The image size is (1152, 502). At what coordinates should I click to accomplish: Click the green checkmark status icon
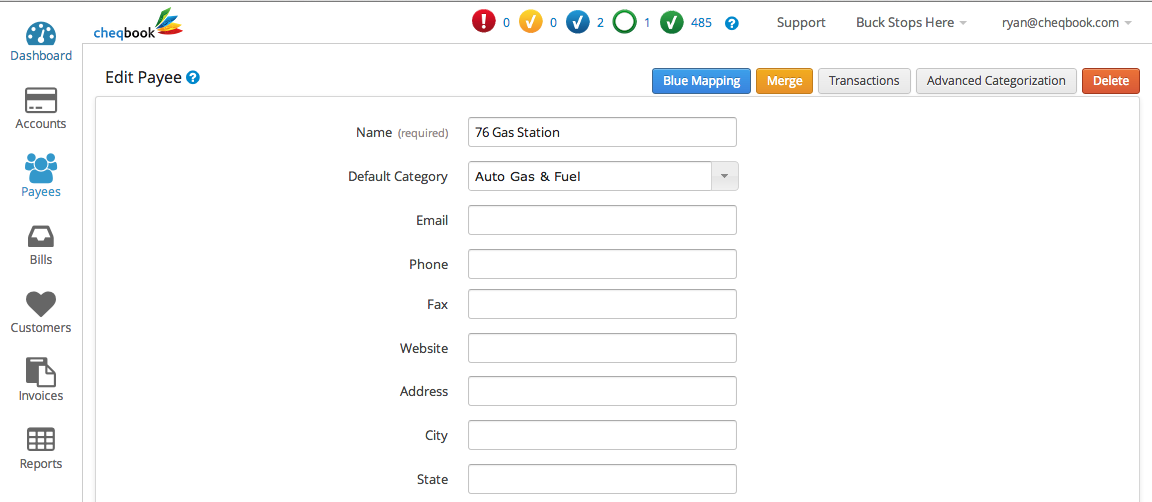pos(672,22)
